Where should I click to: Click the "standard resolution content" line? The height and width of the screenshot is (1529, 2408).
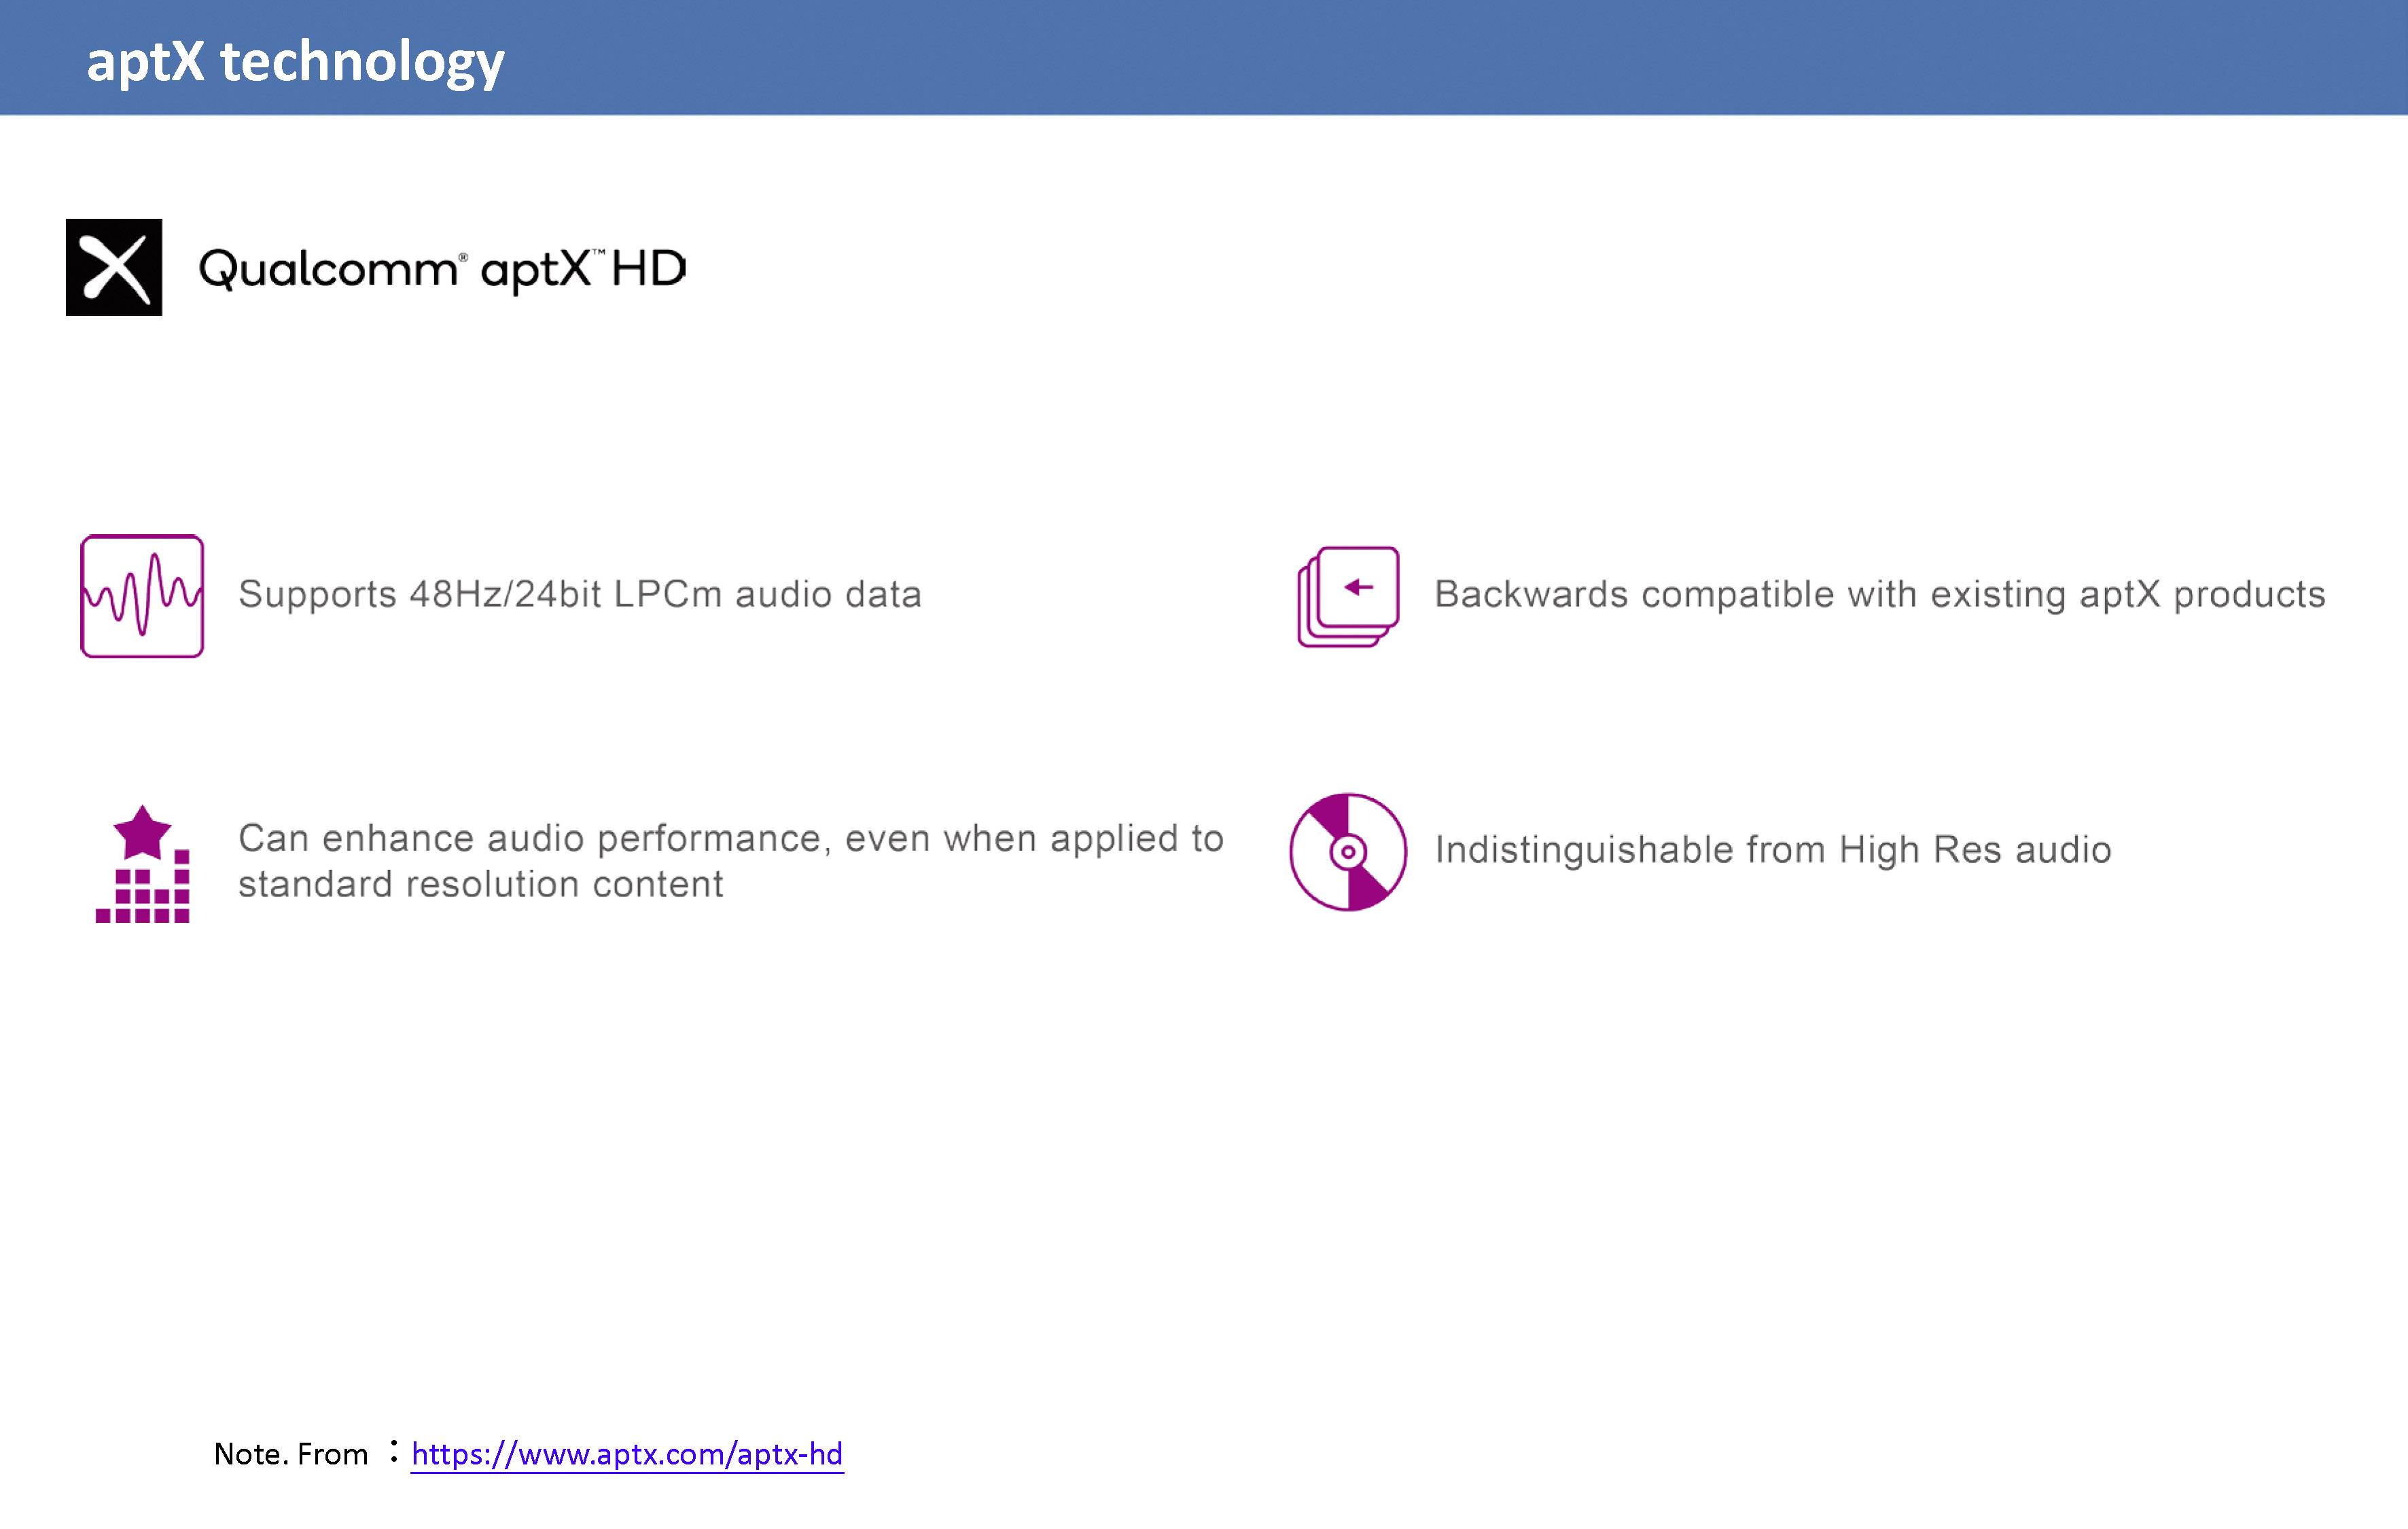[480, 884]
